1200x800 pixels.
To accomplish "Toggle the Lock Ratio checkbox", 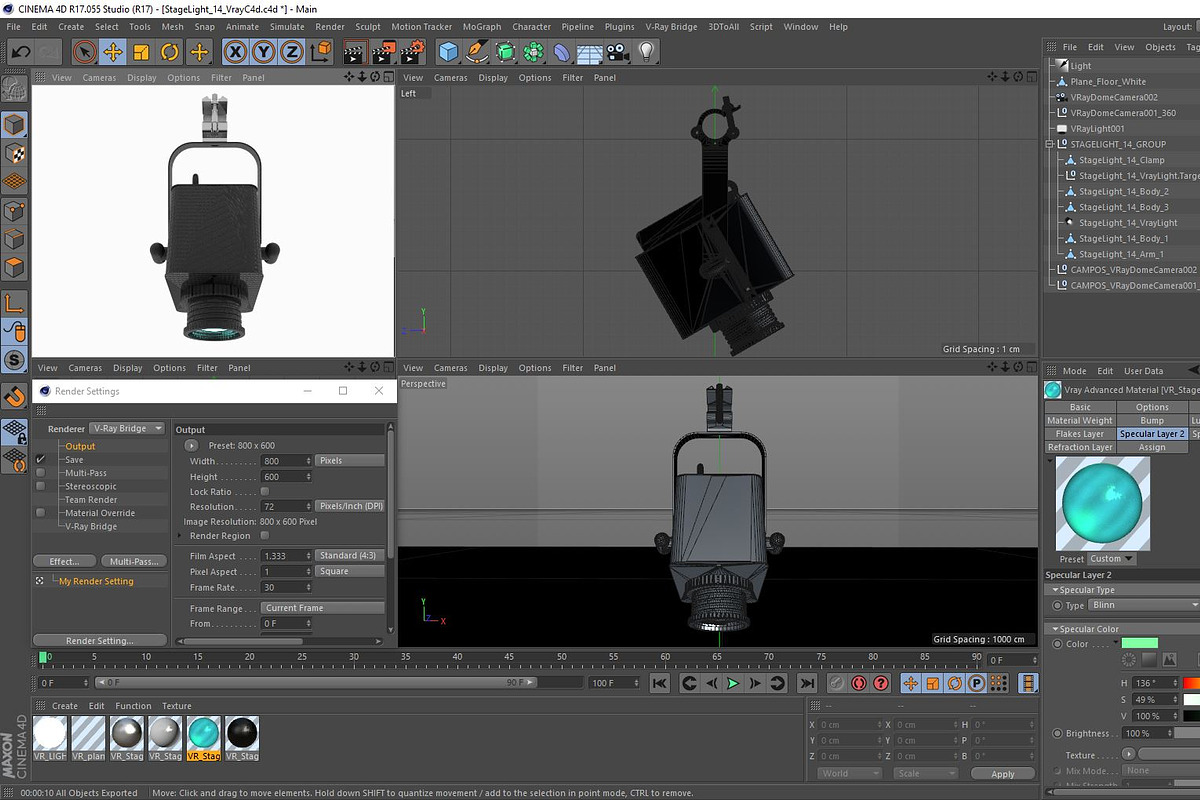I will pyautogui.click(x=265, y=492).
